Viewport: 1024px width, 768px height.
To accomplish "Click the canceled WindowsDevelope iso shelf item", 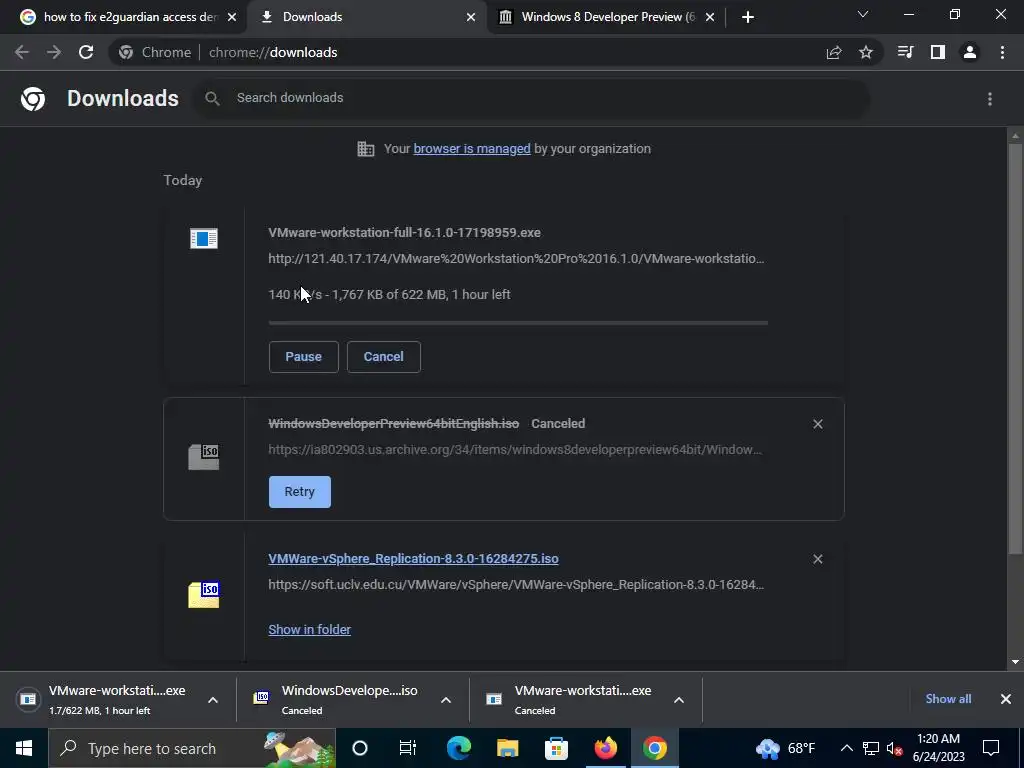I will (338, 699).
